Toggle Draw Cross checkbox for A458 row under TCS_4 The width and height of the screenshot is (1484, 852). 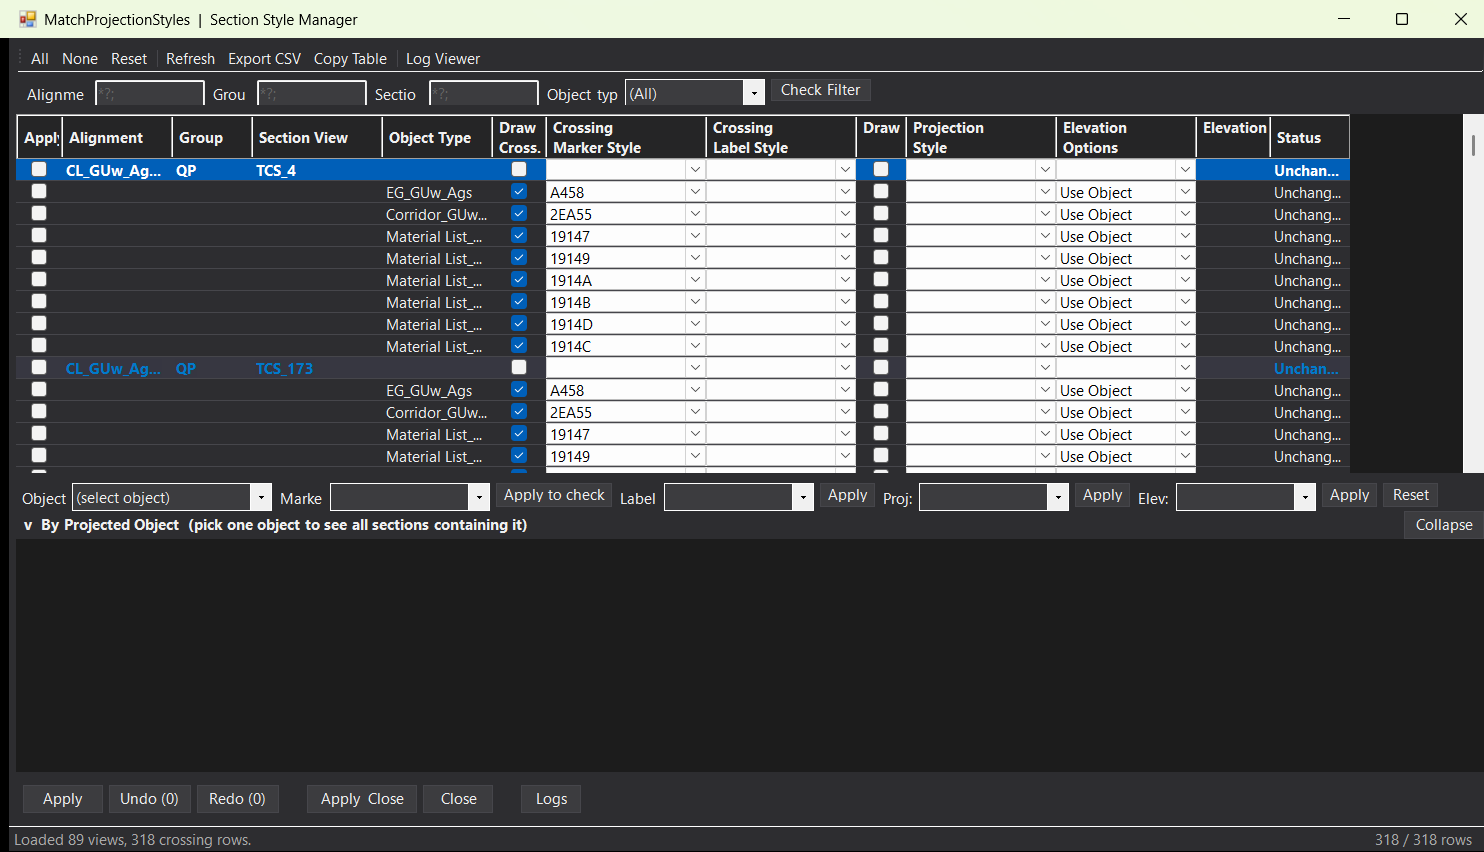pyautogui.click(x=519, y=192)
